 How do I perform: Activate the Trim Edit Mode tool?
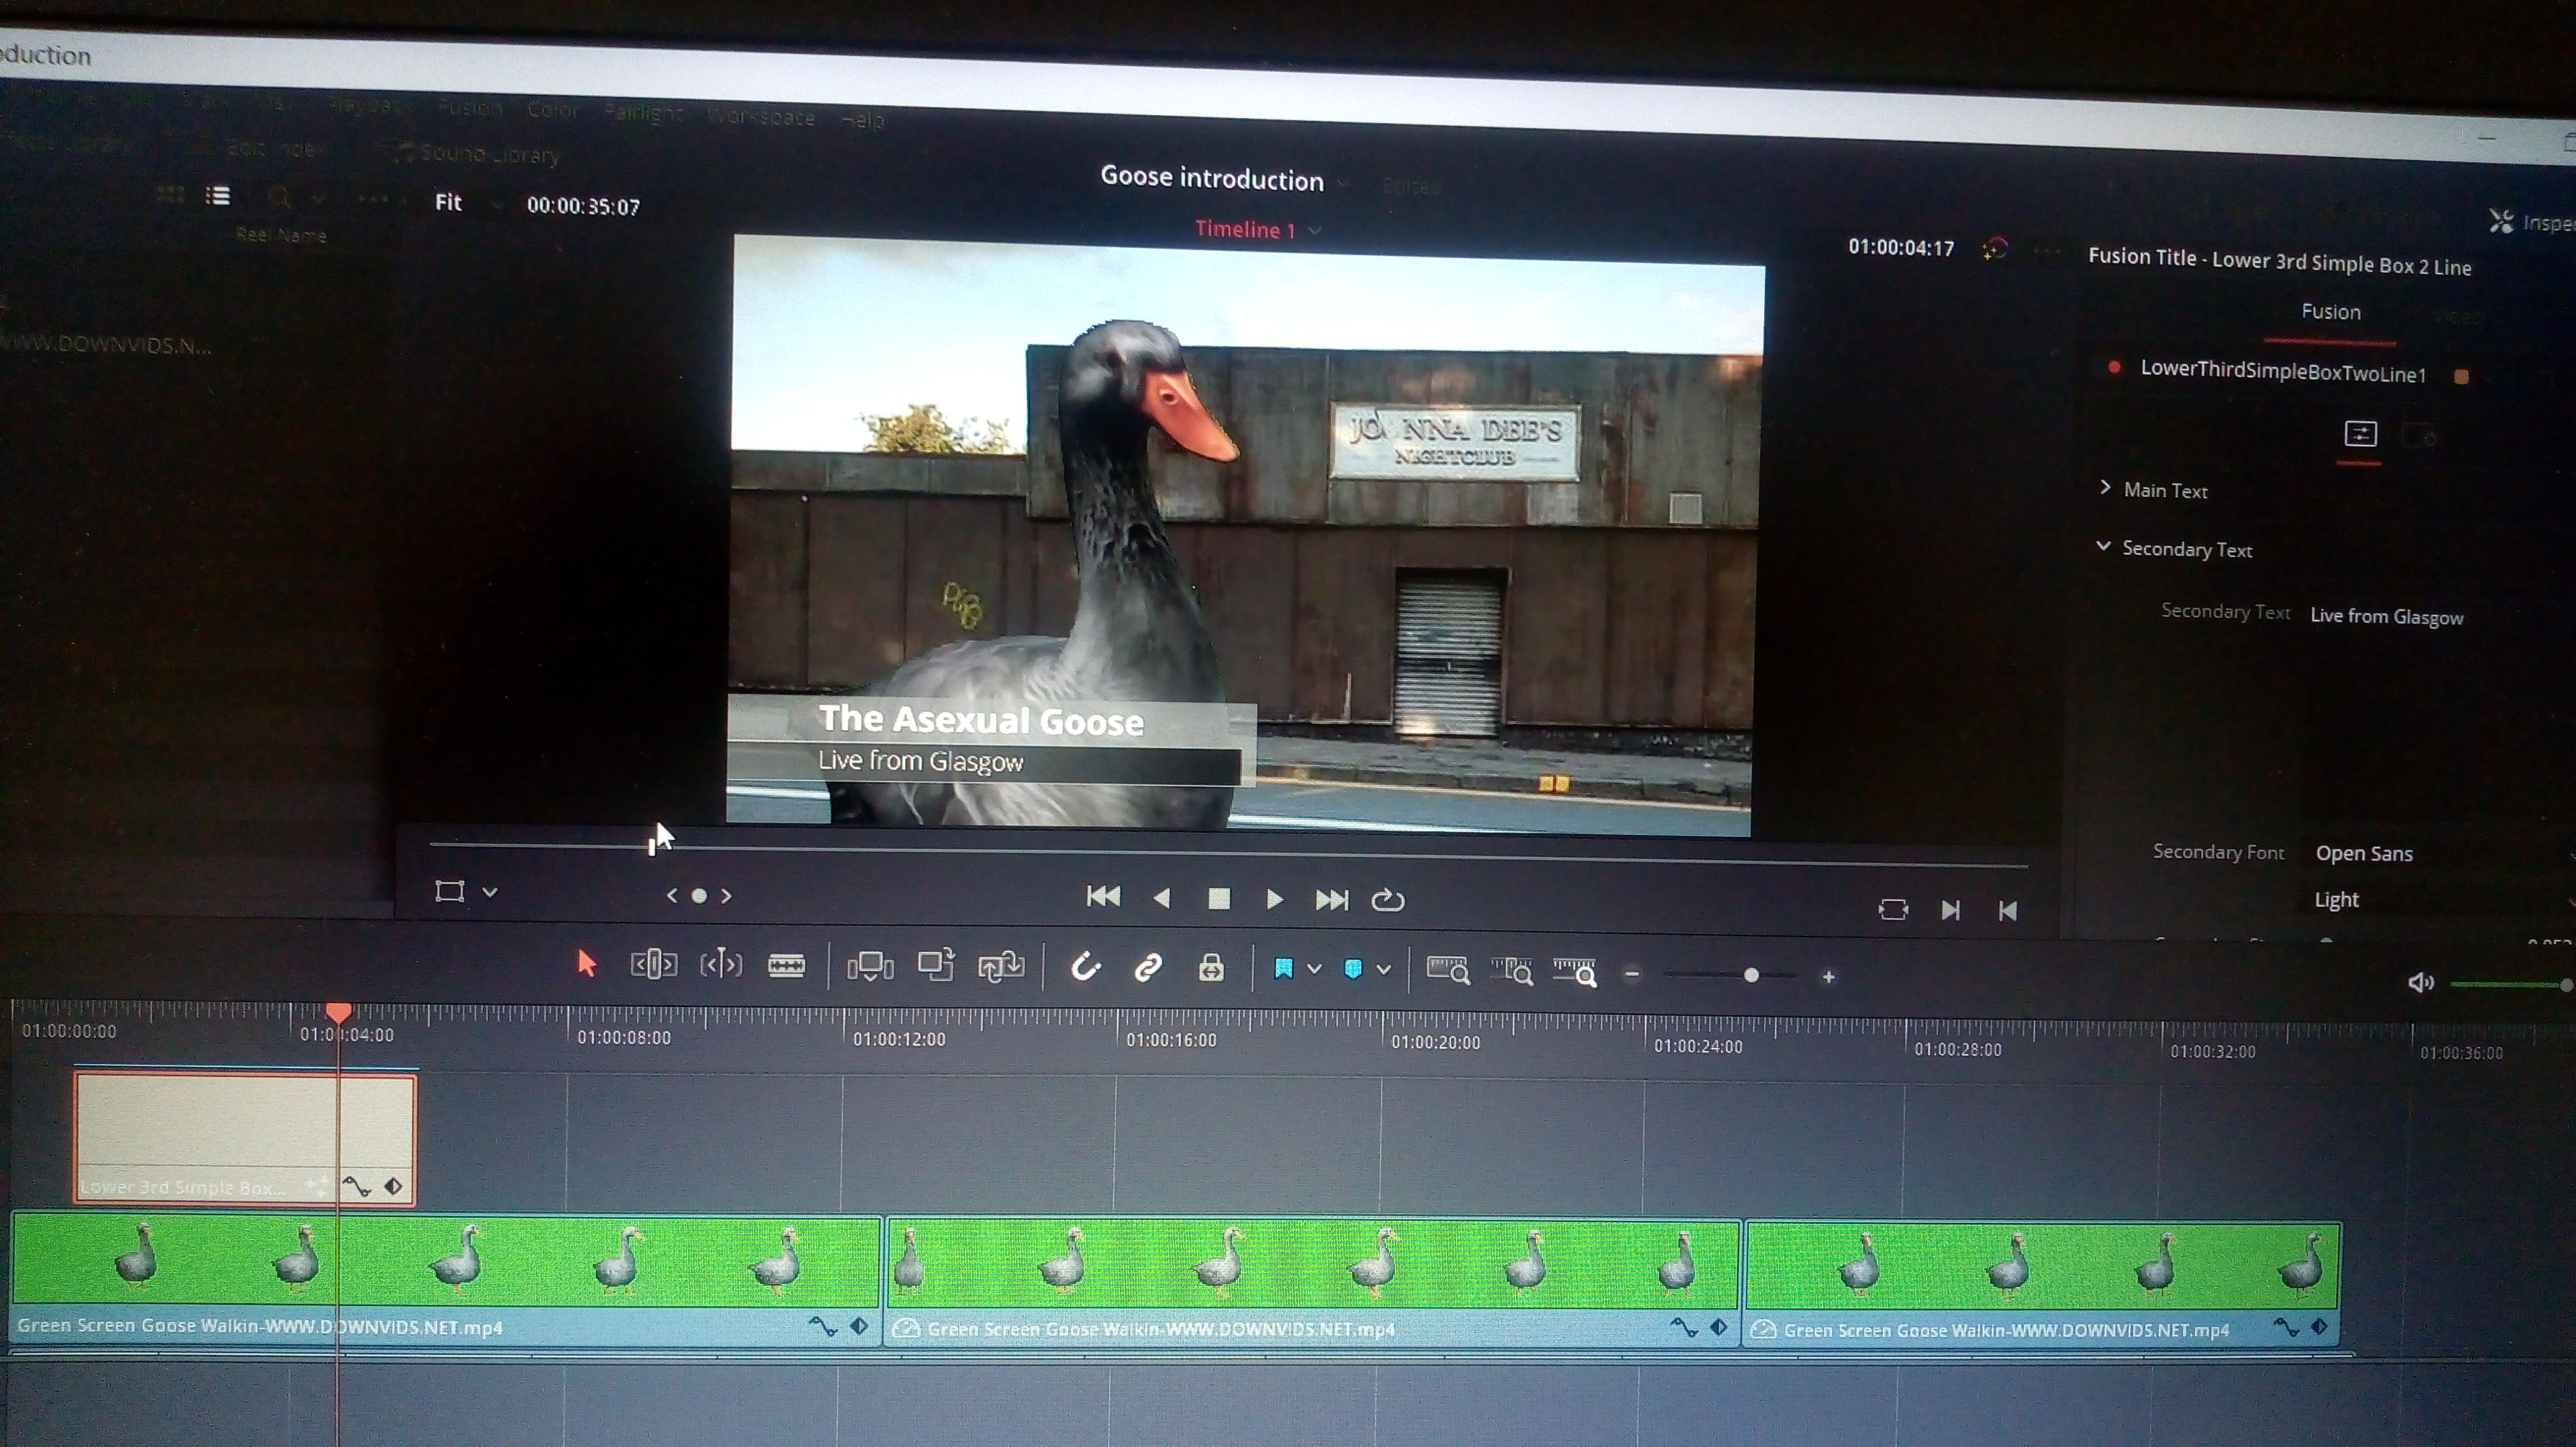[x=653, y=965]
